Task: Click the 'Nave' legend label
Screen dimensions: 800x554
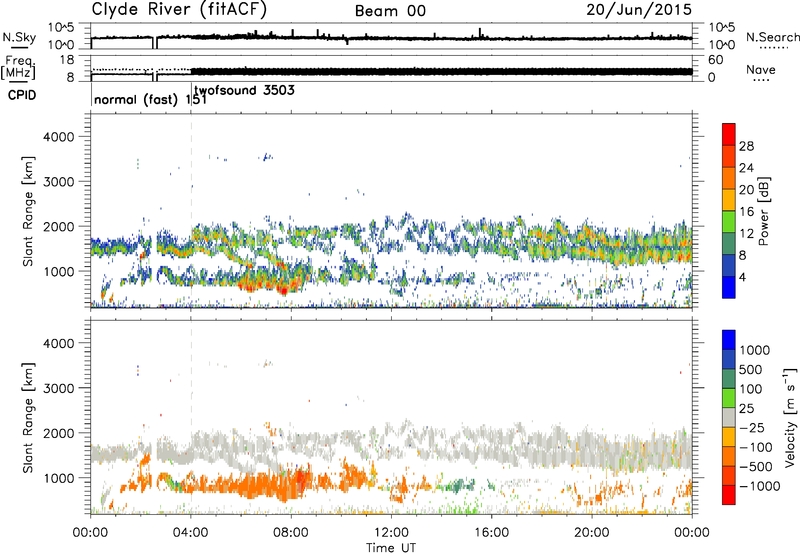Action: 761,69
